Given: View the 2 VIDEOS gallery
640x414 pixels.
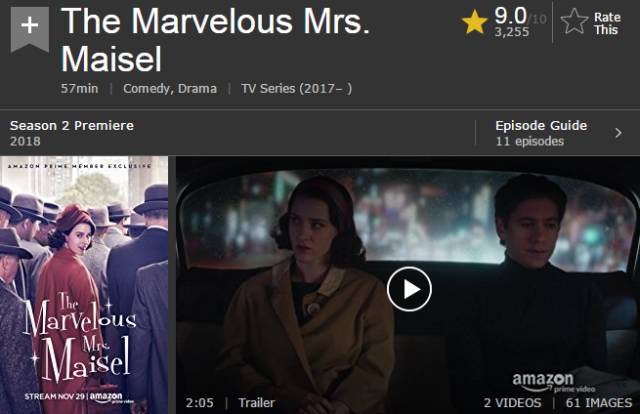Looking at the screenshot, I should click(512, 403).
